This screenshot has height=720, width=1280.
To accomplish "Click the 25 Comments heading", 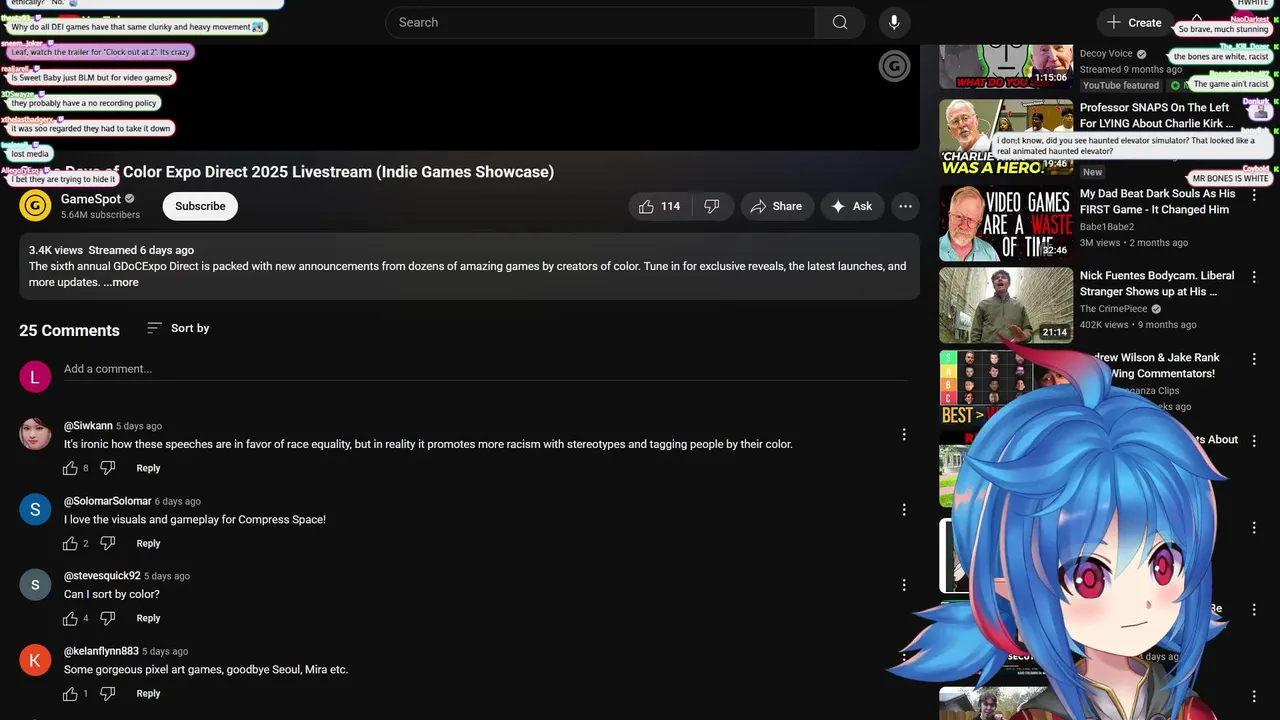I will (69, 330).
